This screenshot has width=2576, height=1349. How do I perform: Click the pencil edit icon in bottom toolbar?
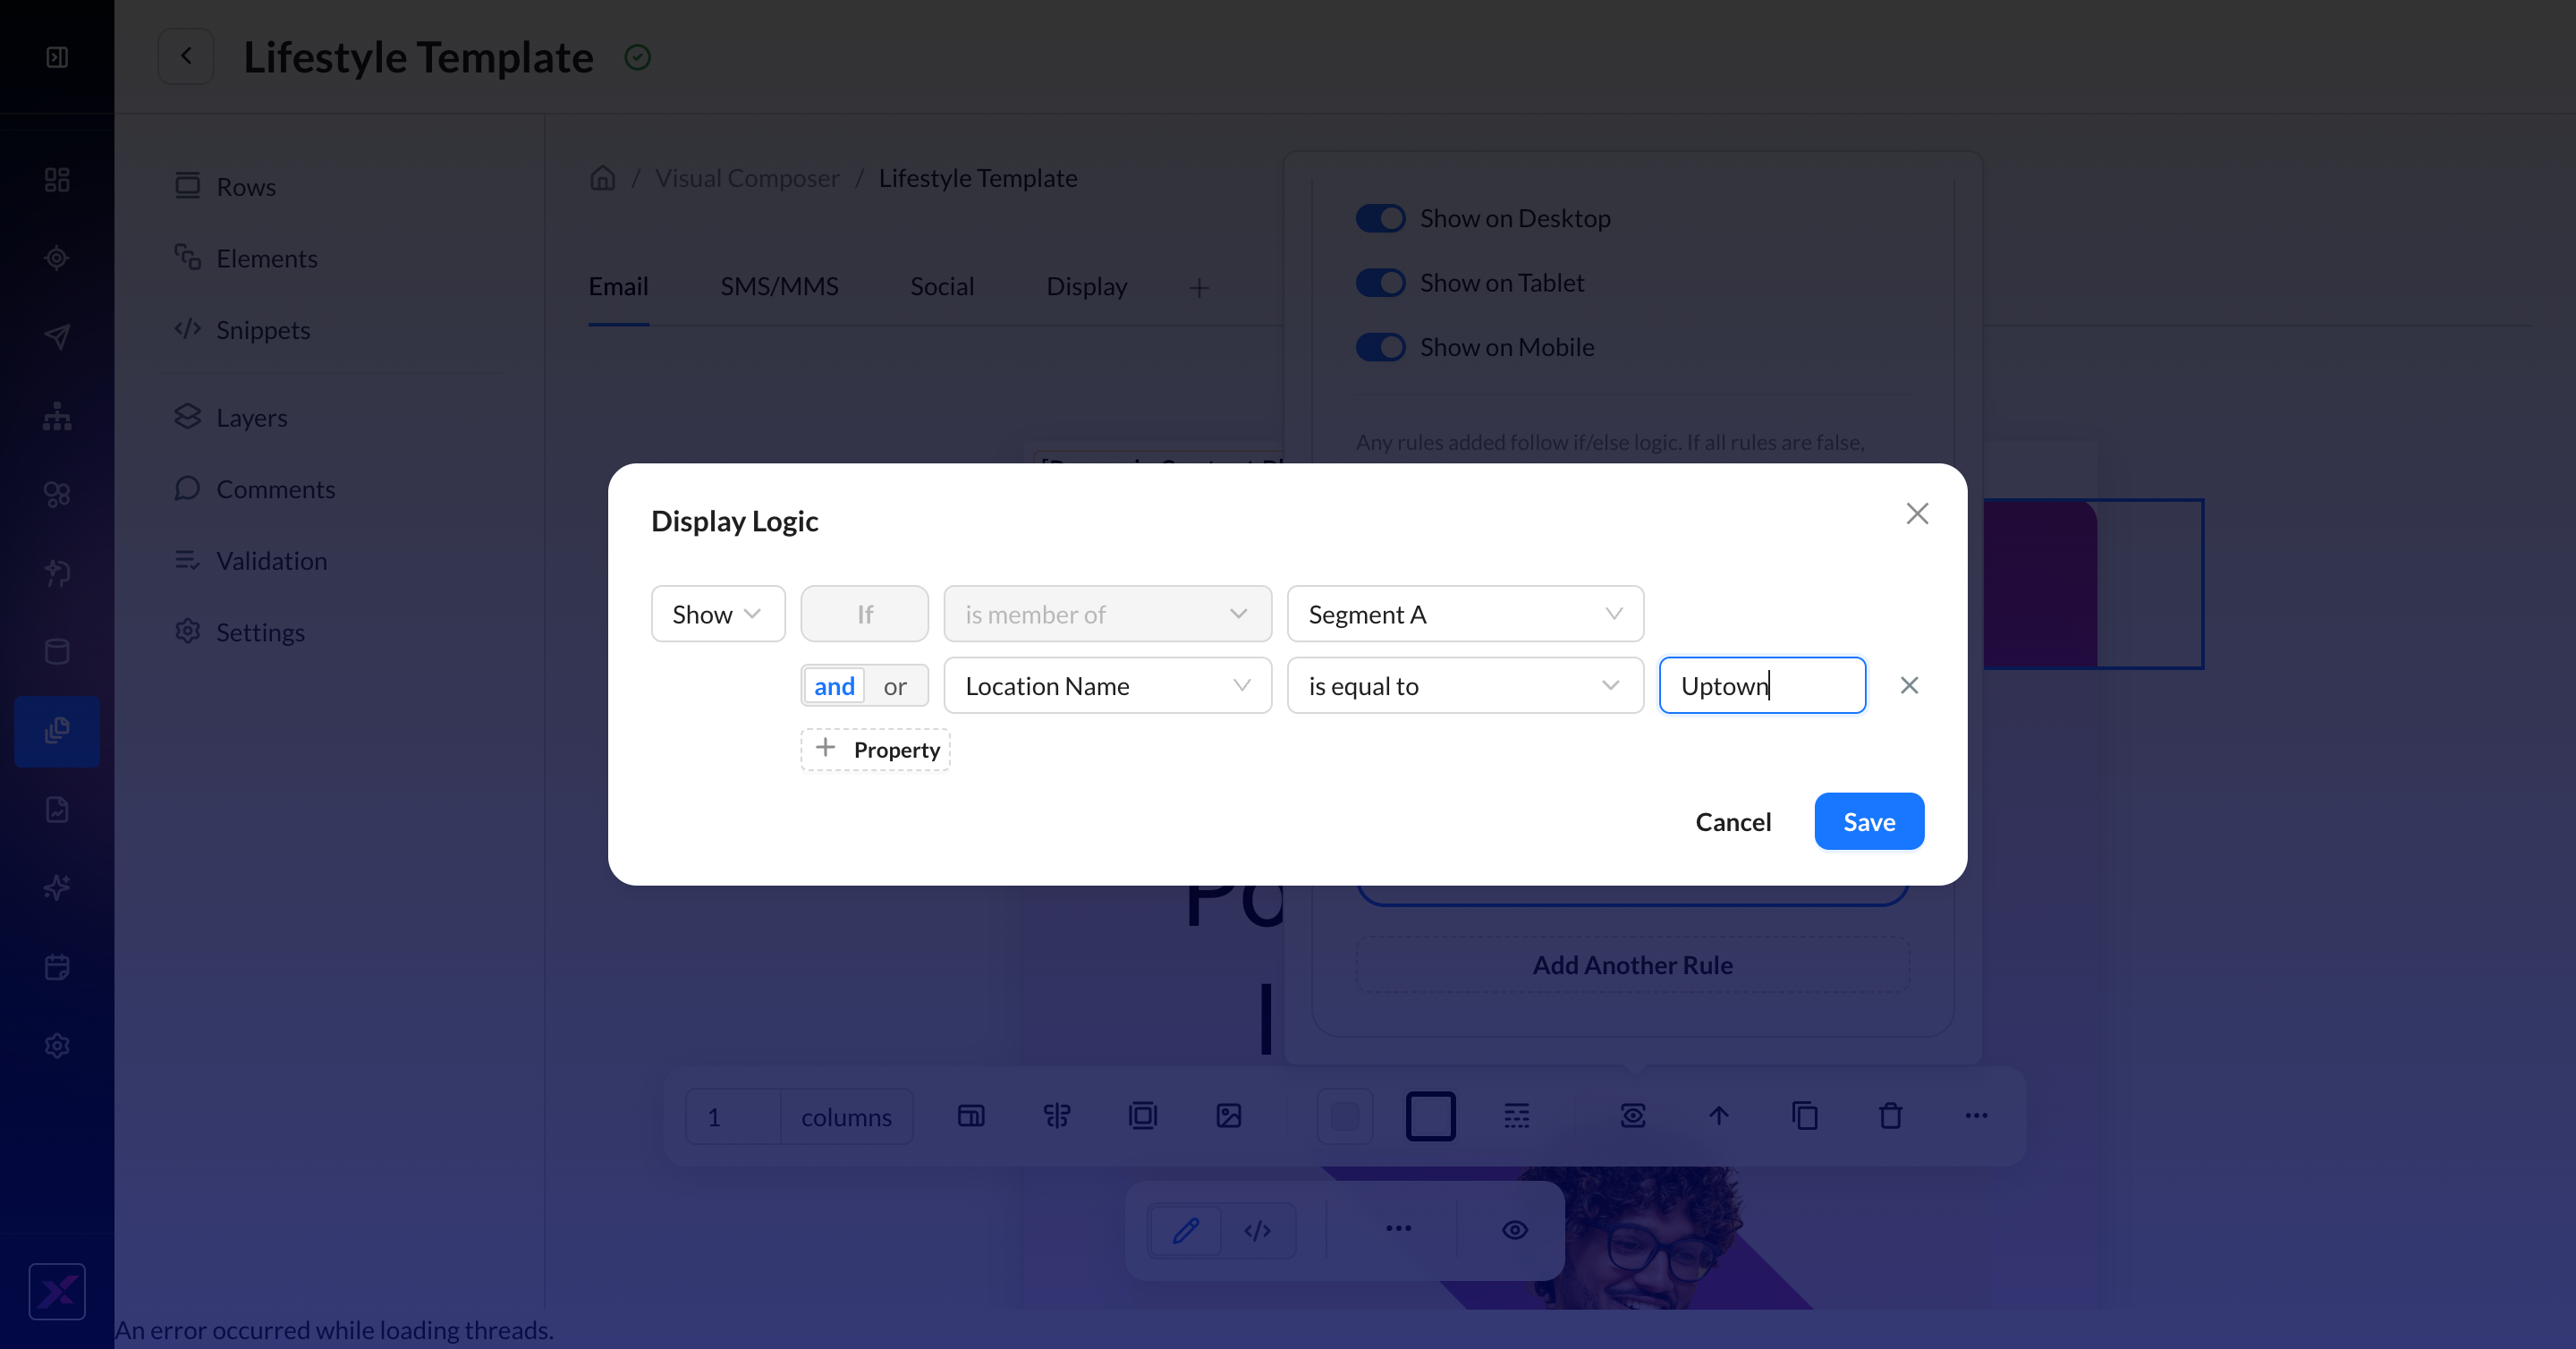[x=1186, y=1230]
